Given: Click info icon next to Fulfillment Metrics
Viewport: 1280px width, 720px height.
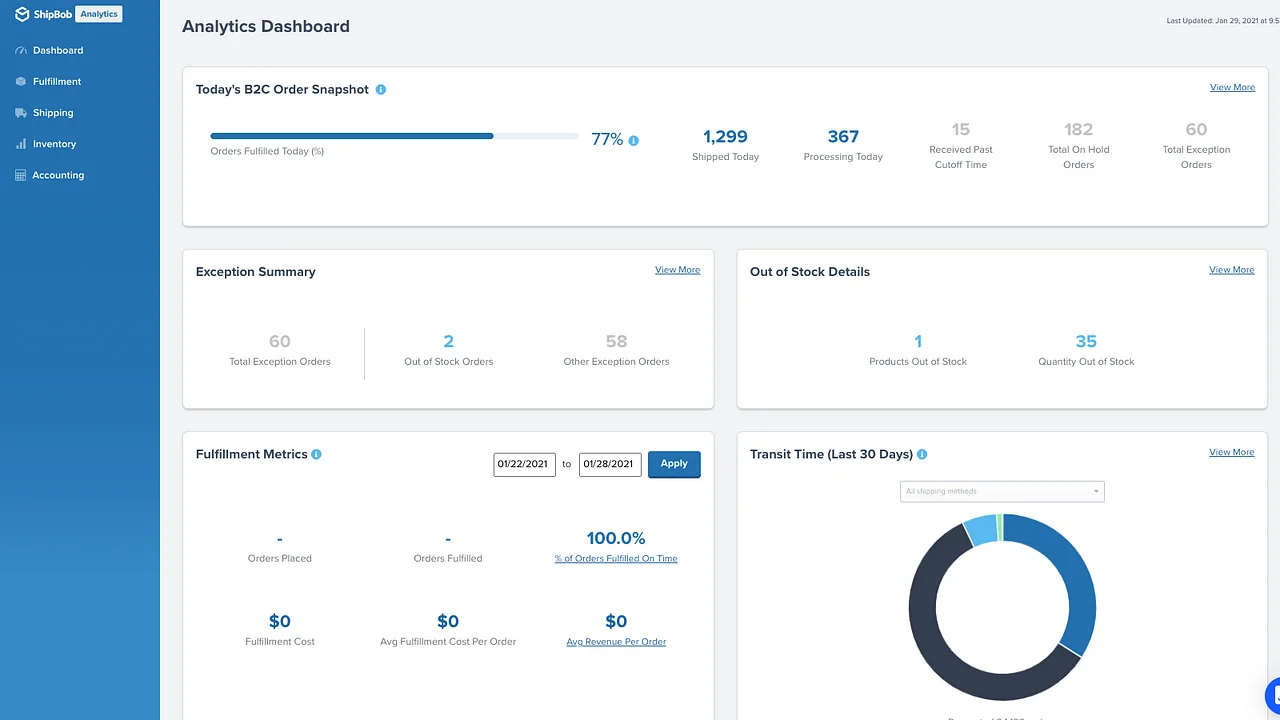Looking at the screenshot, I should (x=316, y=454).
